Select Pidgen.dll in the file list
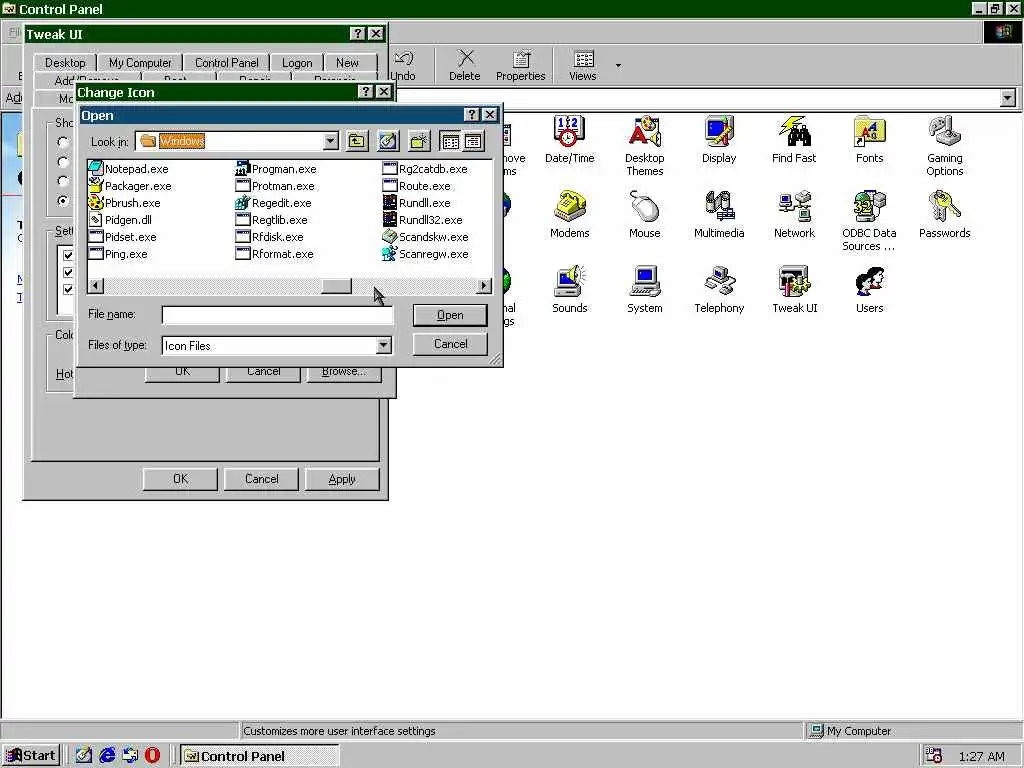The height and width of the screenshot is (768, 1024). tap(120, 219)
